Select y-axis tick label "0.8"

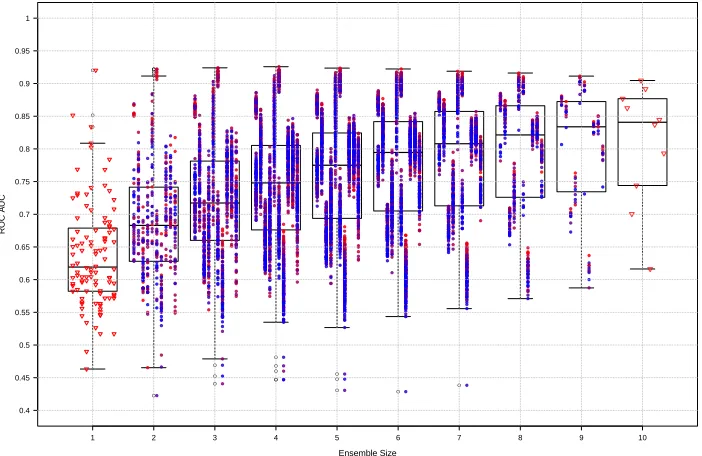point(24,149)
